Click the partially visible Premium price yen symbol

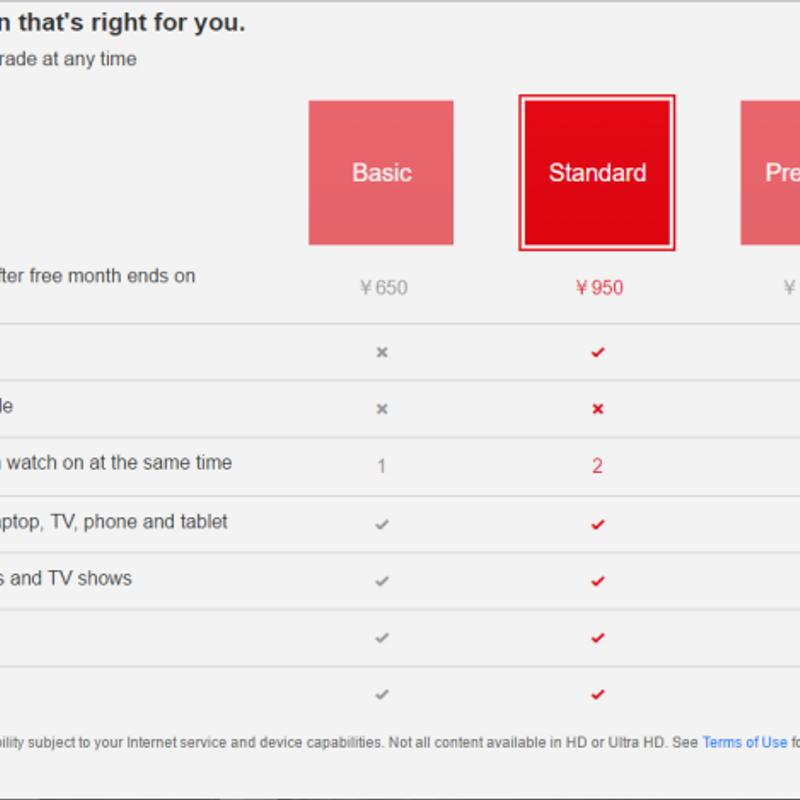(789, 287)
